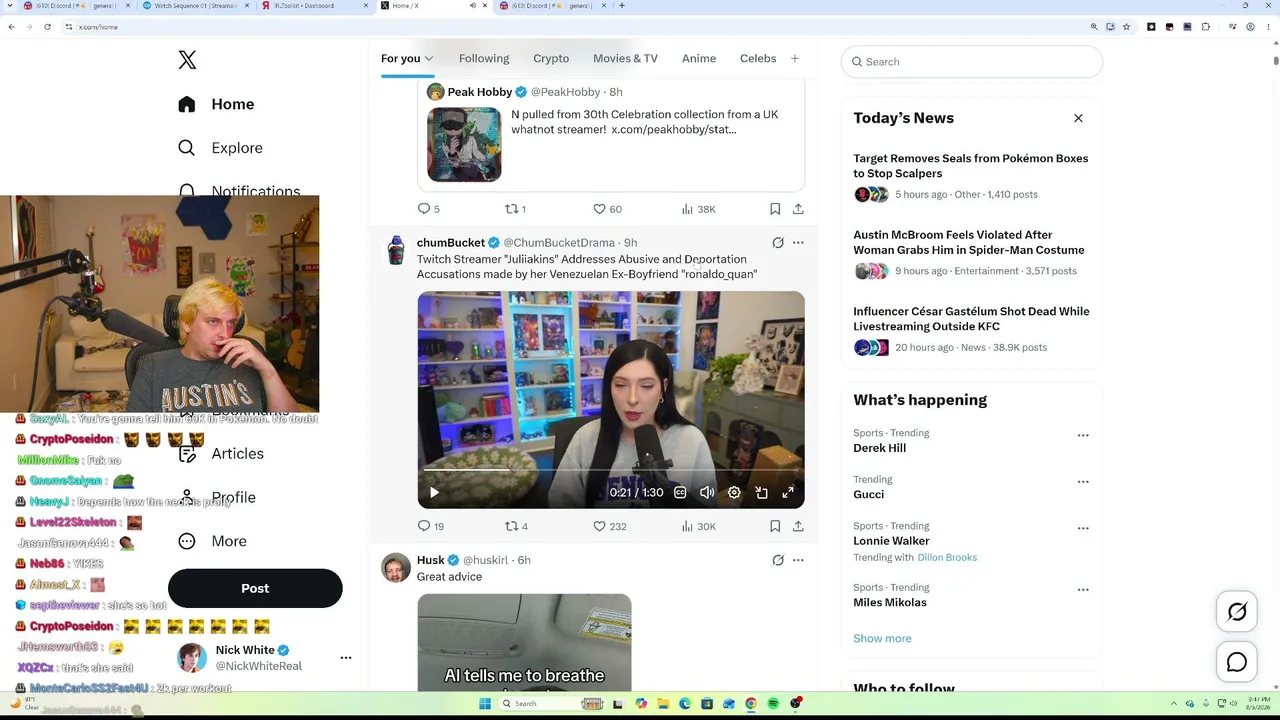Viewport: 1280px width, 720px height.
Task: Switch to the Celebs tab
Action: [x=758, y=58]
